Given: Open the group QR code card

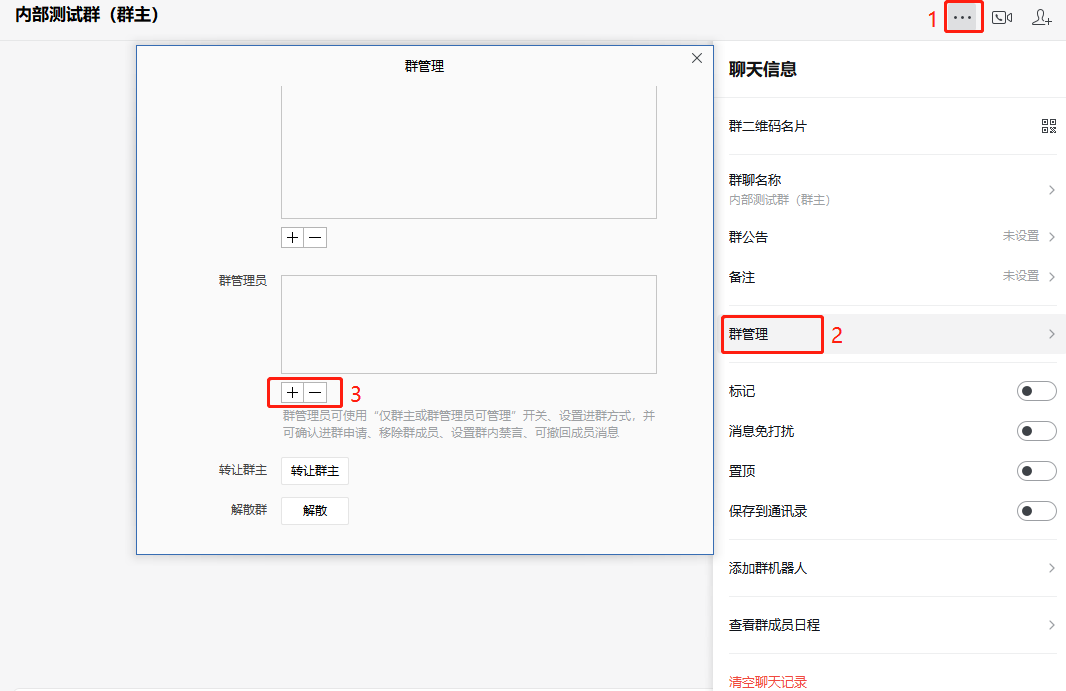Looking at the screenshot, I should tap(1048, 126).
